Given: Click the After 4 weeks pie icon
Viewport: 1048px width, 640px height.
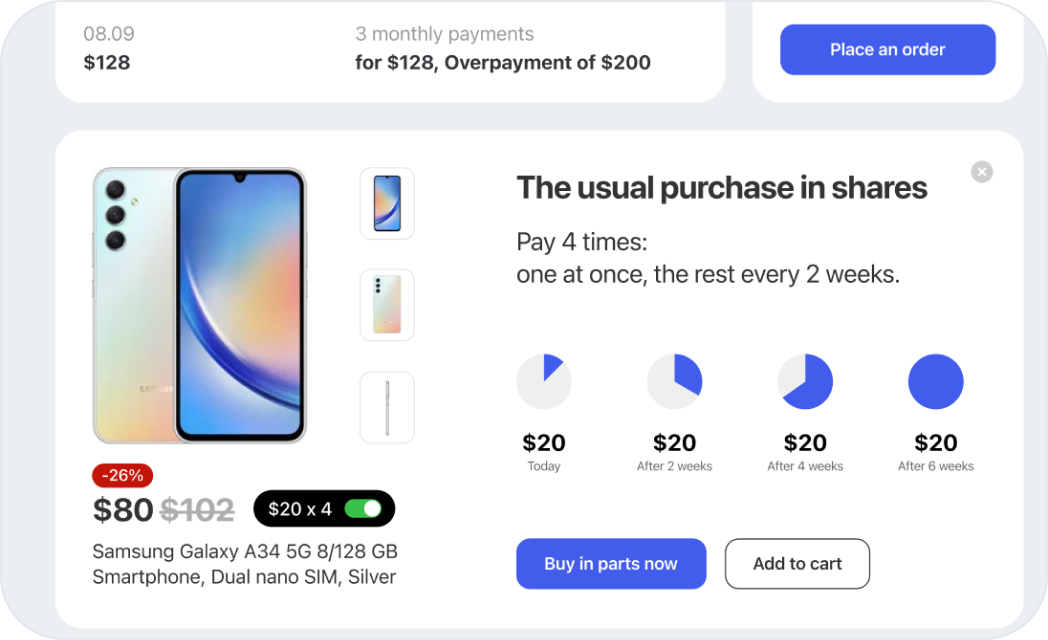Looking at the screenshot, I should pyautogui.click(x=805, y=381).
